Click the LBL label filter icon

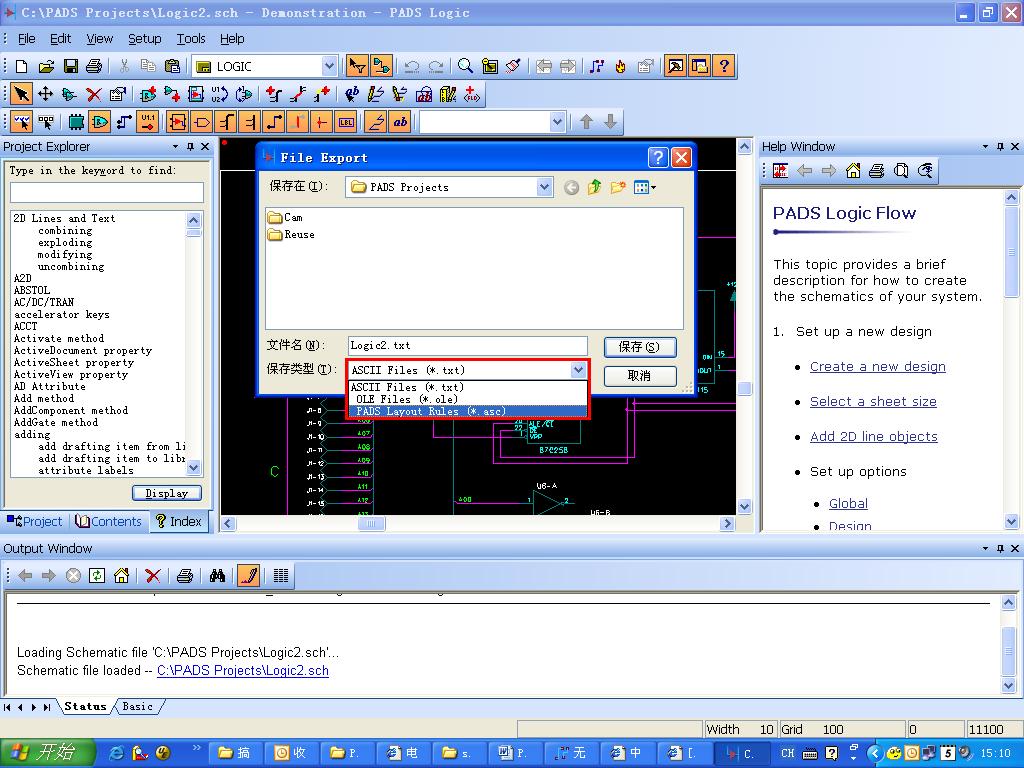346,122
